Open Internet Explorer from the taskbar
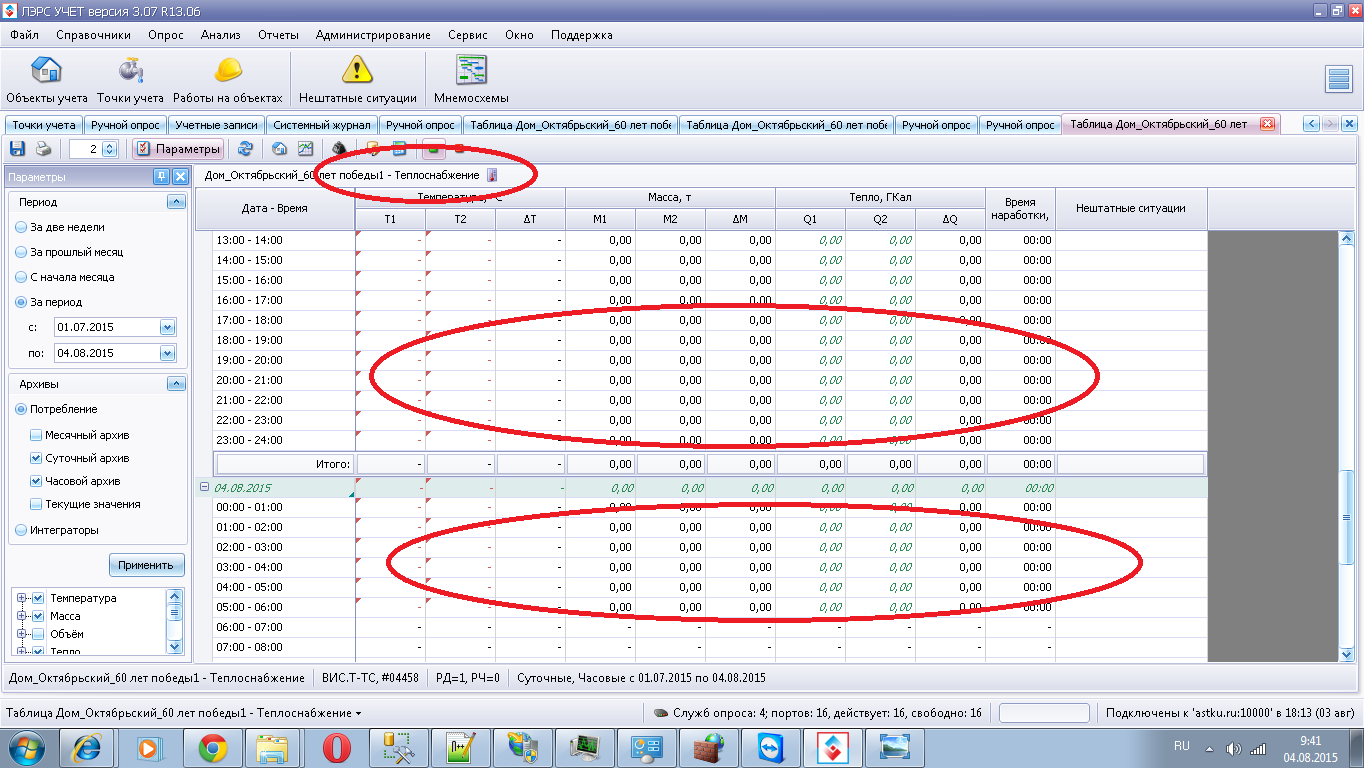This screenshot has height=768, width=1364. (87, 747)
